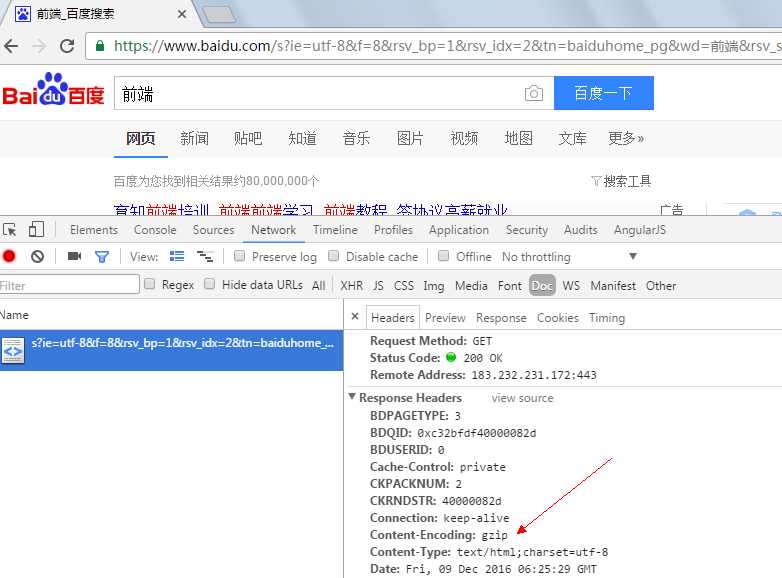
Task: Open the Preview details tab
Action: (x=445, y=318)
